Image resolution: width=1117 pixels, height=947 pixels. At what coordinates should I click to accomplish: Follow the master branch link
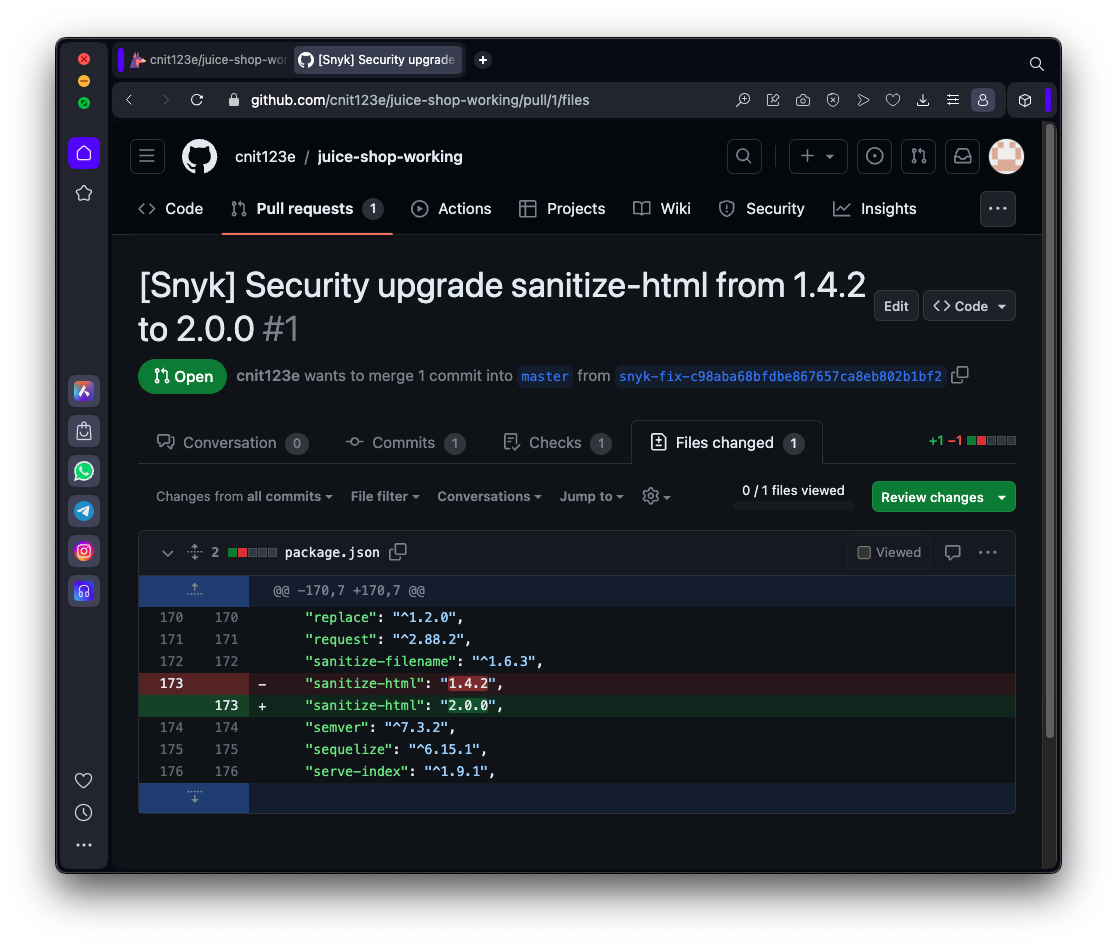(545, 377)
